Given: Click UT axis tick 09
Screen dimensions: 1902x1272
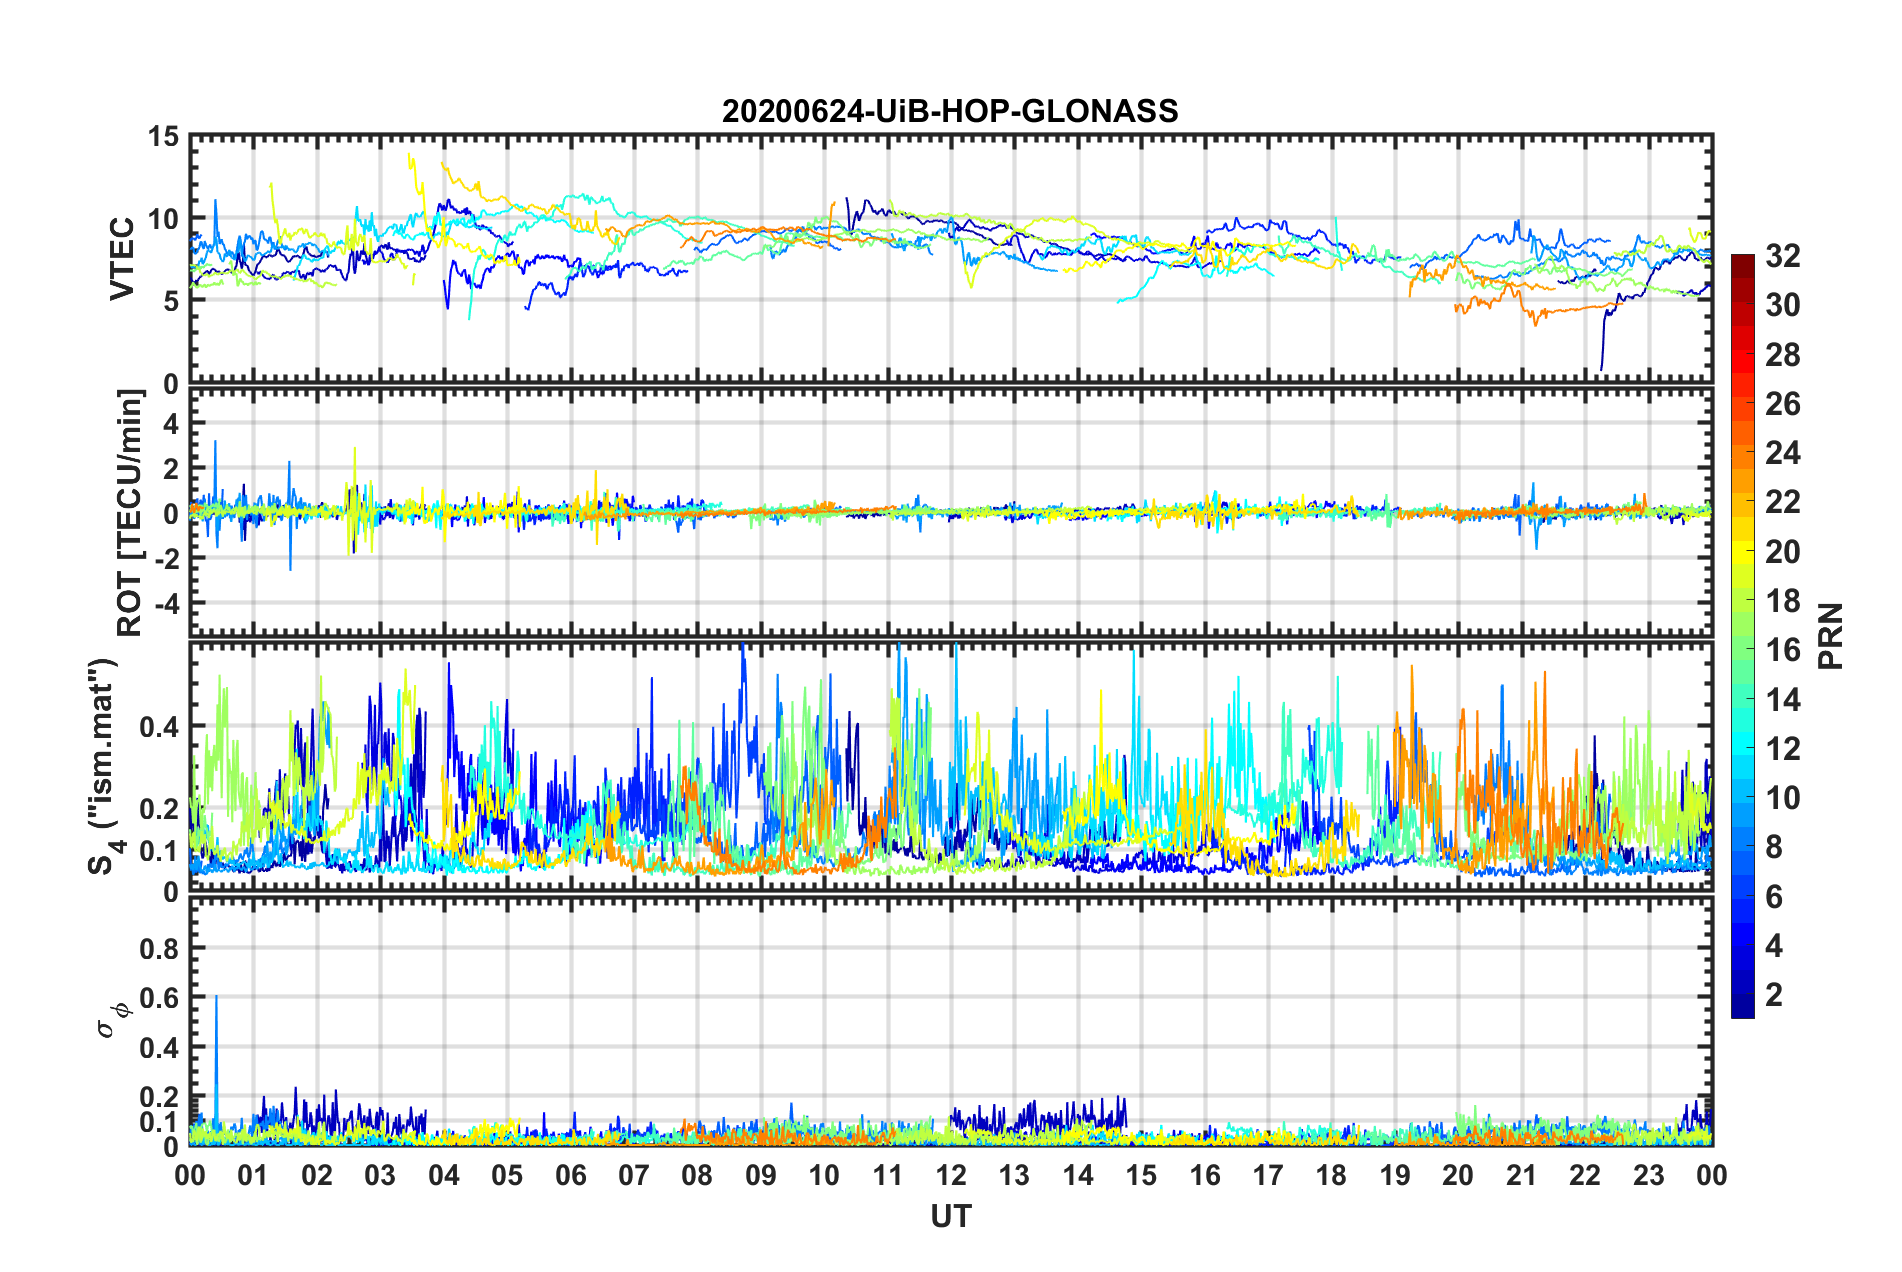Looking at the screenshot, I should [x=761, y=1175].
